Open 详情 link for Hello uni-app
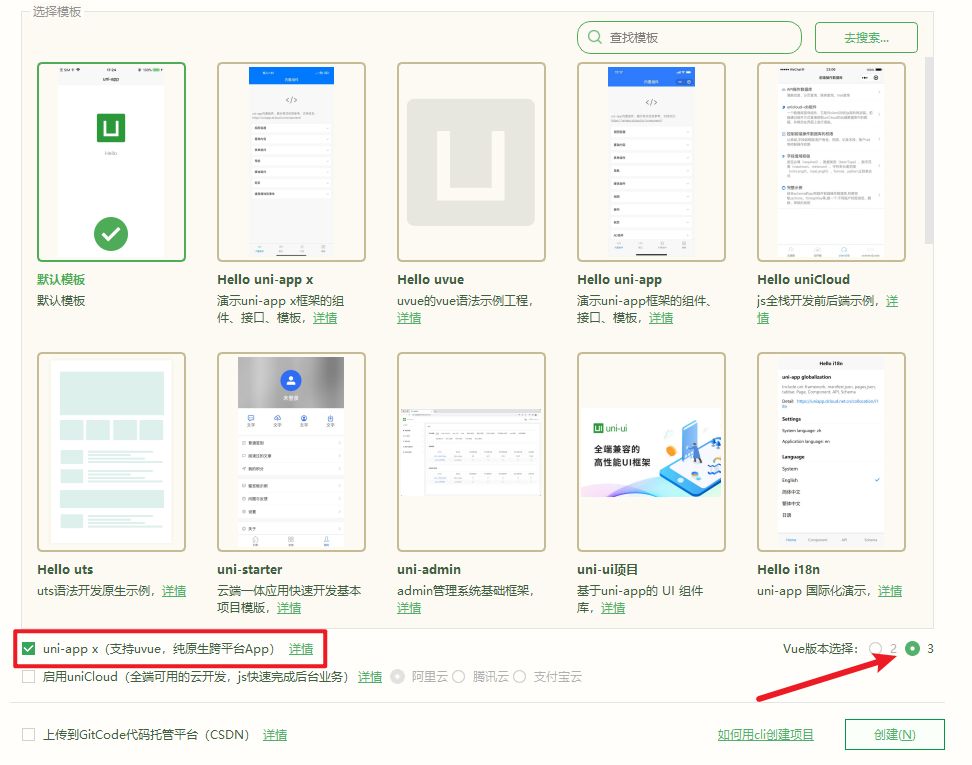The image size is (972, 765). pyautogui.click(x=661, y=318)
